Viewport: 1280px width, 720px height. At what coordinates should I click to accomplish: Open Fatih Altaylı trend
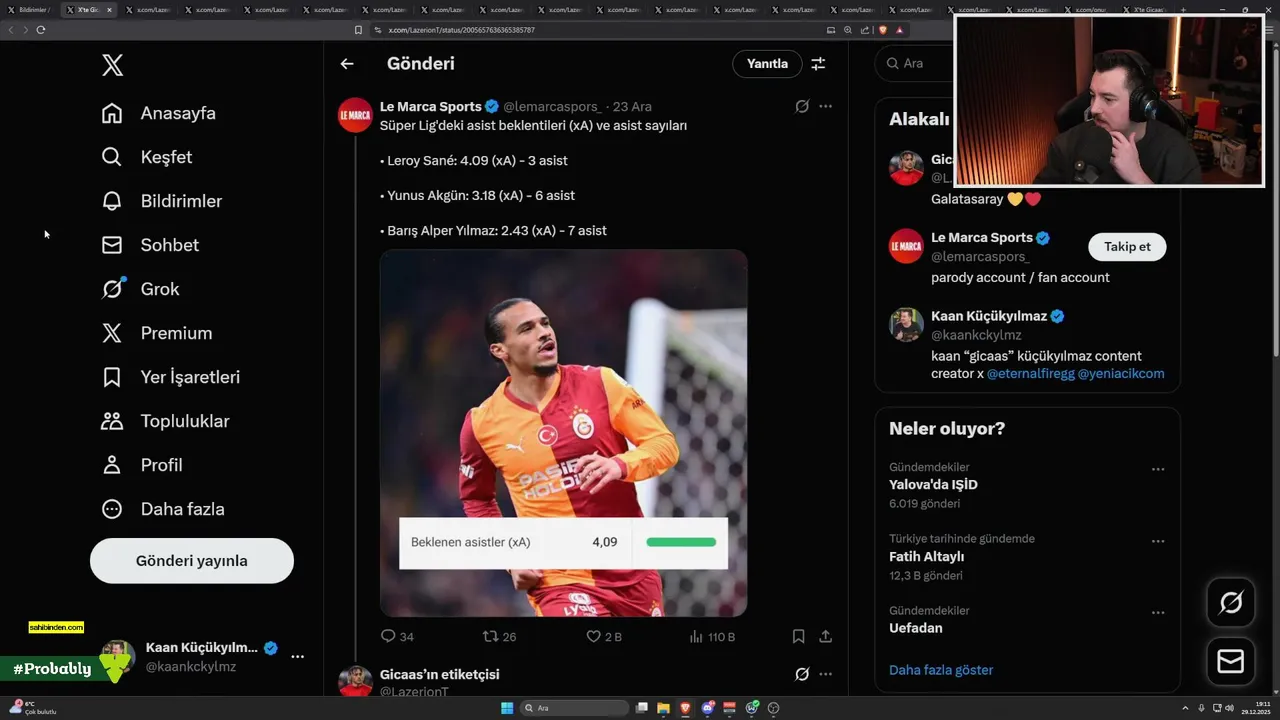926,557
